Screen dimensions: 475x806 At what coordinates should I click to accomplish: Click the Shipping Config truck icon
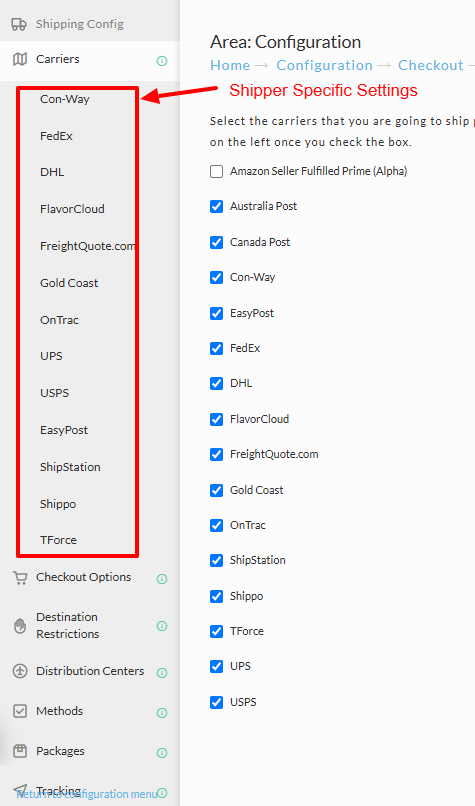19,24
